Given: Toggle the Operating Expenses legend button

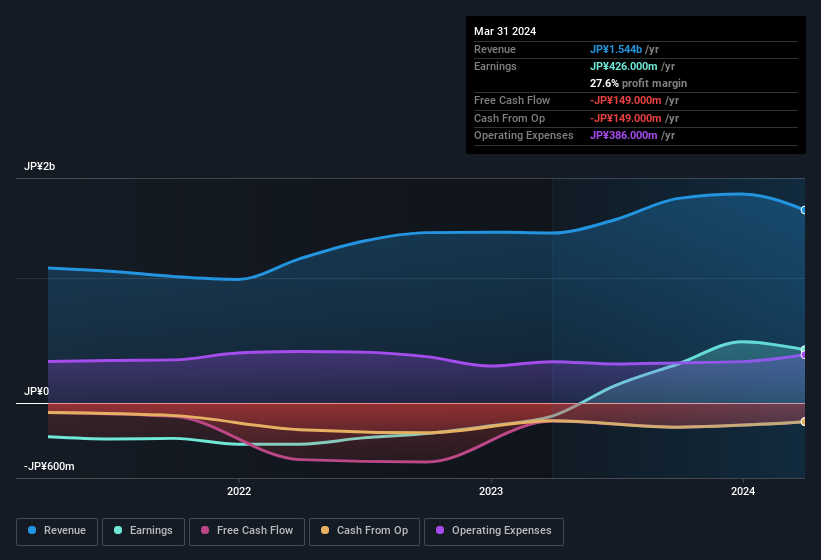Looking at the screenshot, I should [494, 531].
